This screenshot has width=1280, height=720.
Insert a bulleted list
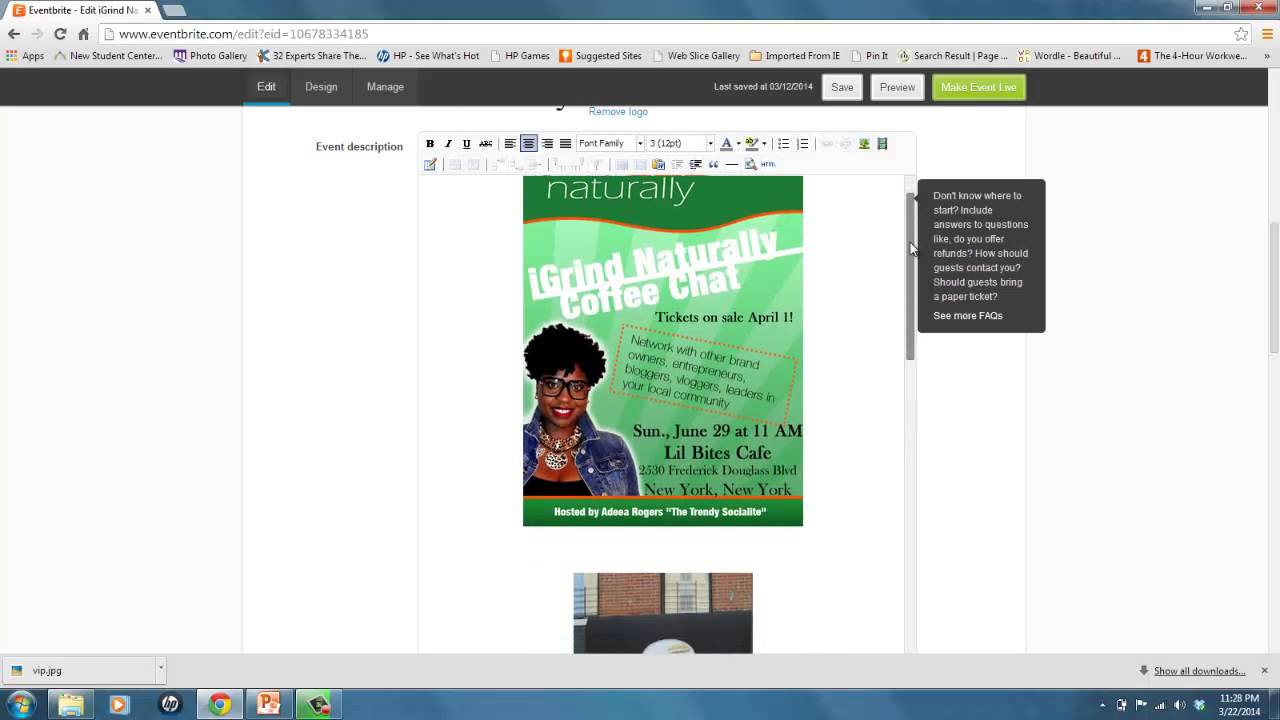click(x=784, y=144)
